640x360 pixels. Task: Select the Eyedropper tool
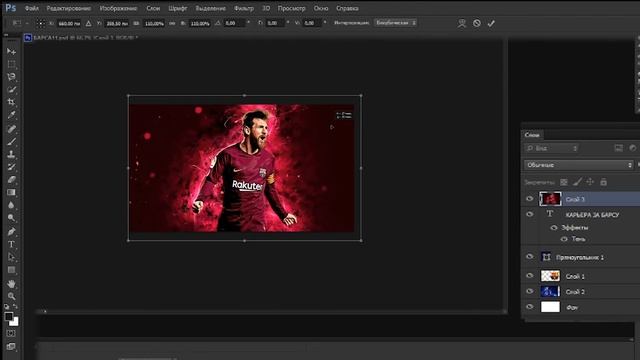pos(11,115)
